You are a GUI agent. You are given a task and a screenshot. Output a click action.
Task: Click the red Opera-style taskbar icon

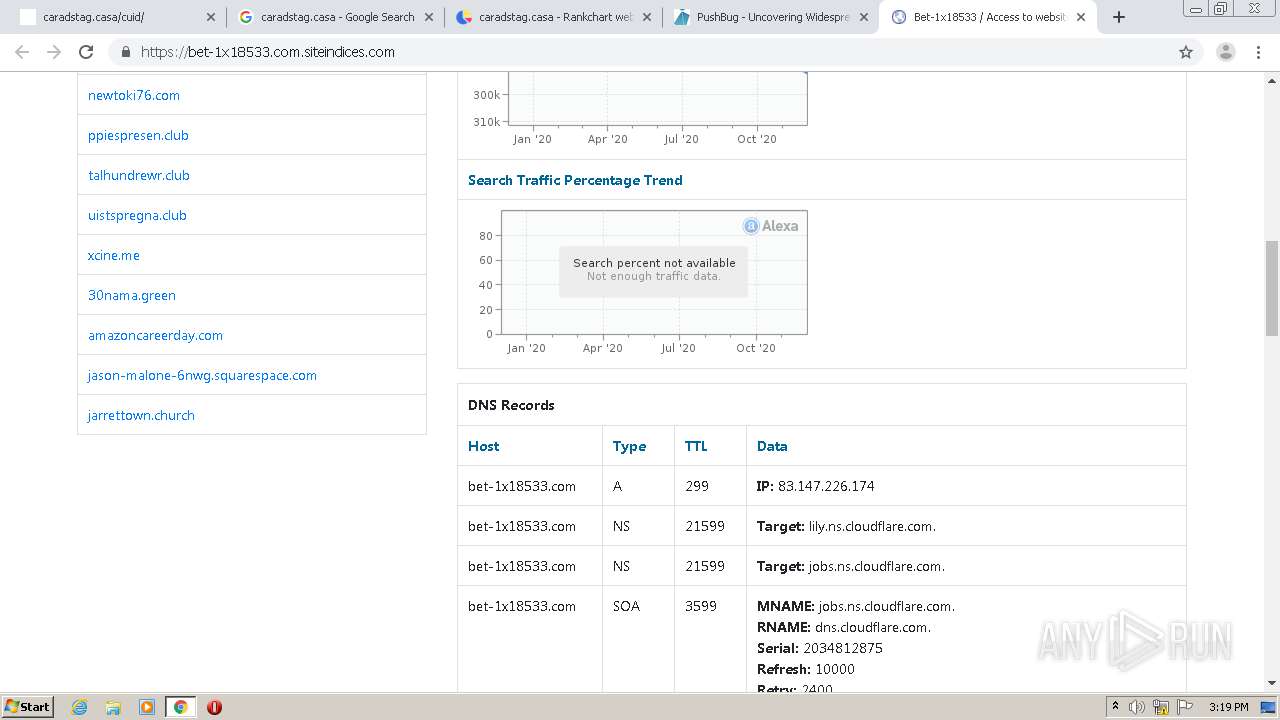click(x=214, y=707)
